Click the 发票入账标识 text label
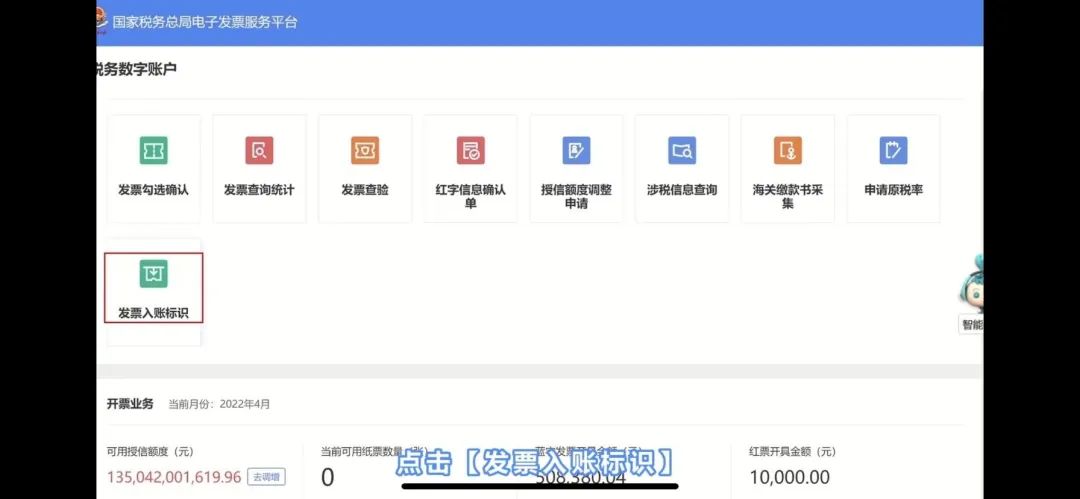This screenshot has height=499, width=1080. click(153, 313)
